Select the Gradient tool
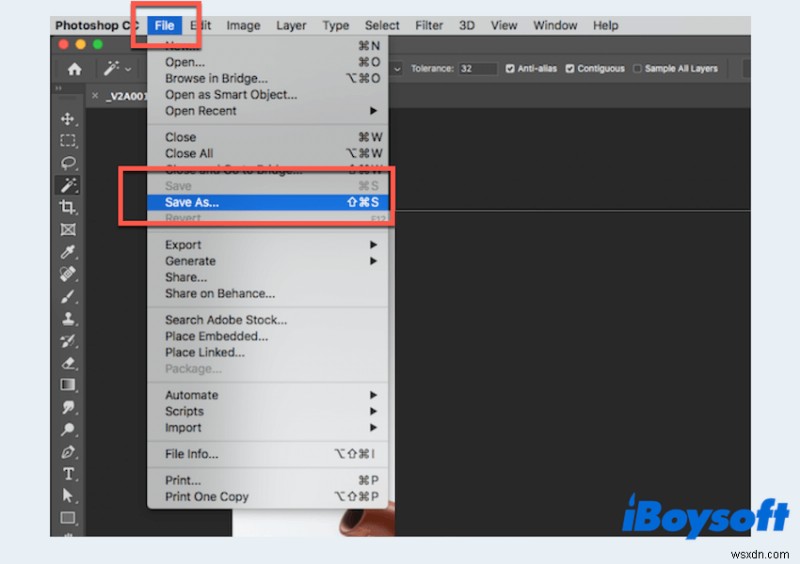 pyautogui.click(x=67, y=385)
